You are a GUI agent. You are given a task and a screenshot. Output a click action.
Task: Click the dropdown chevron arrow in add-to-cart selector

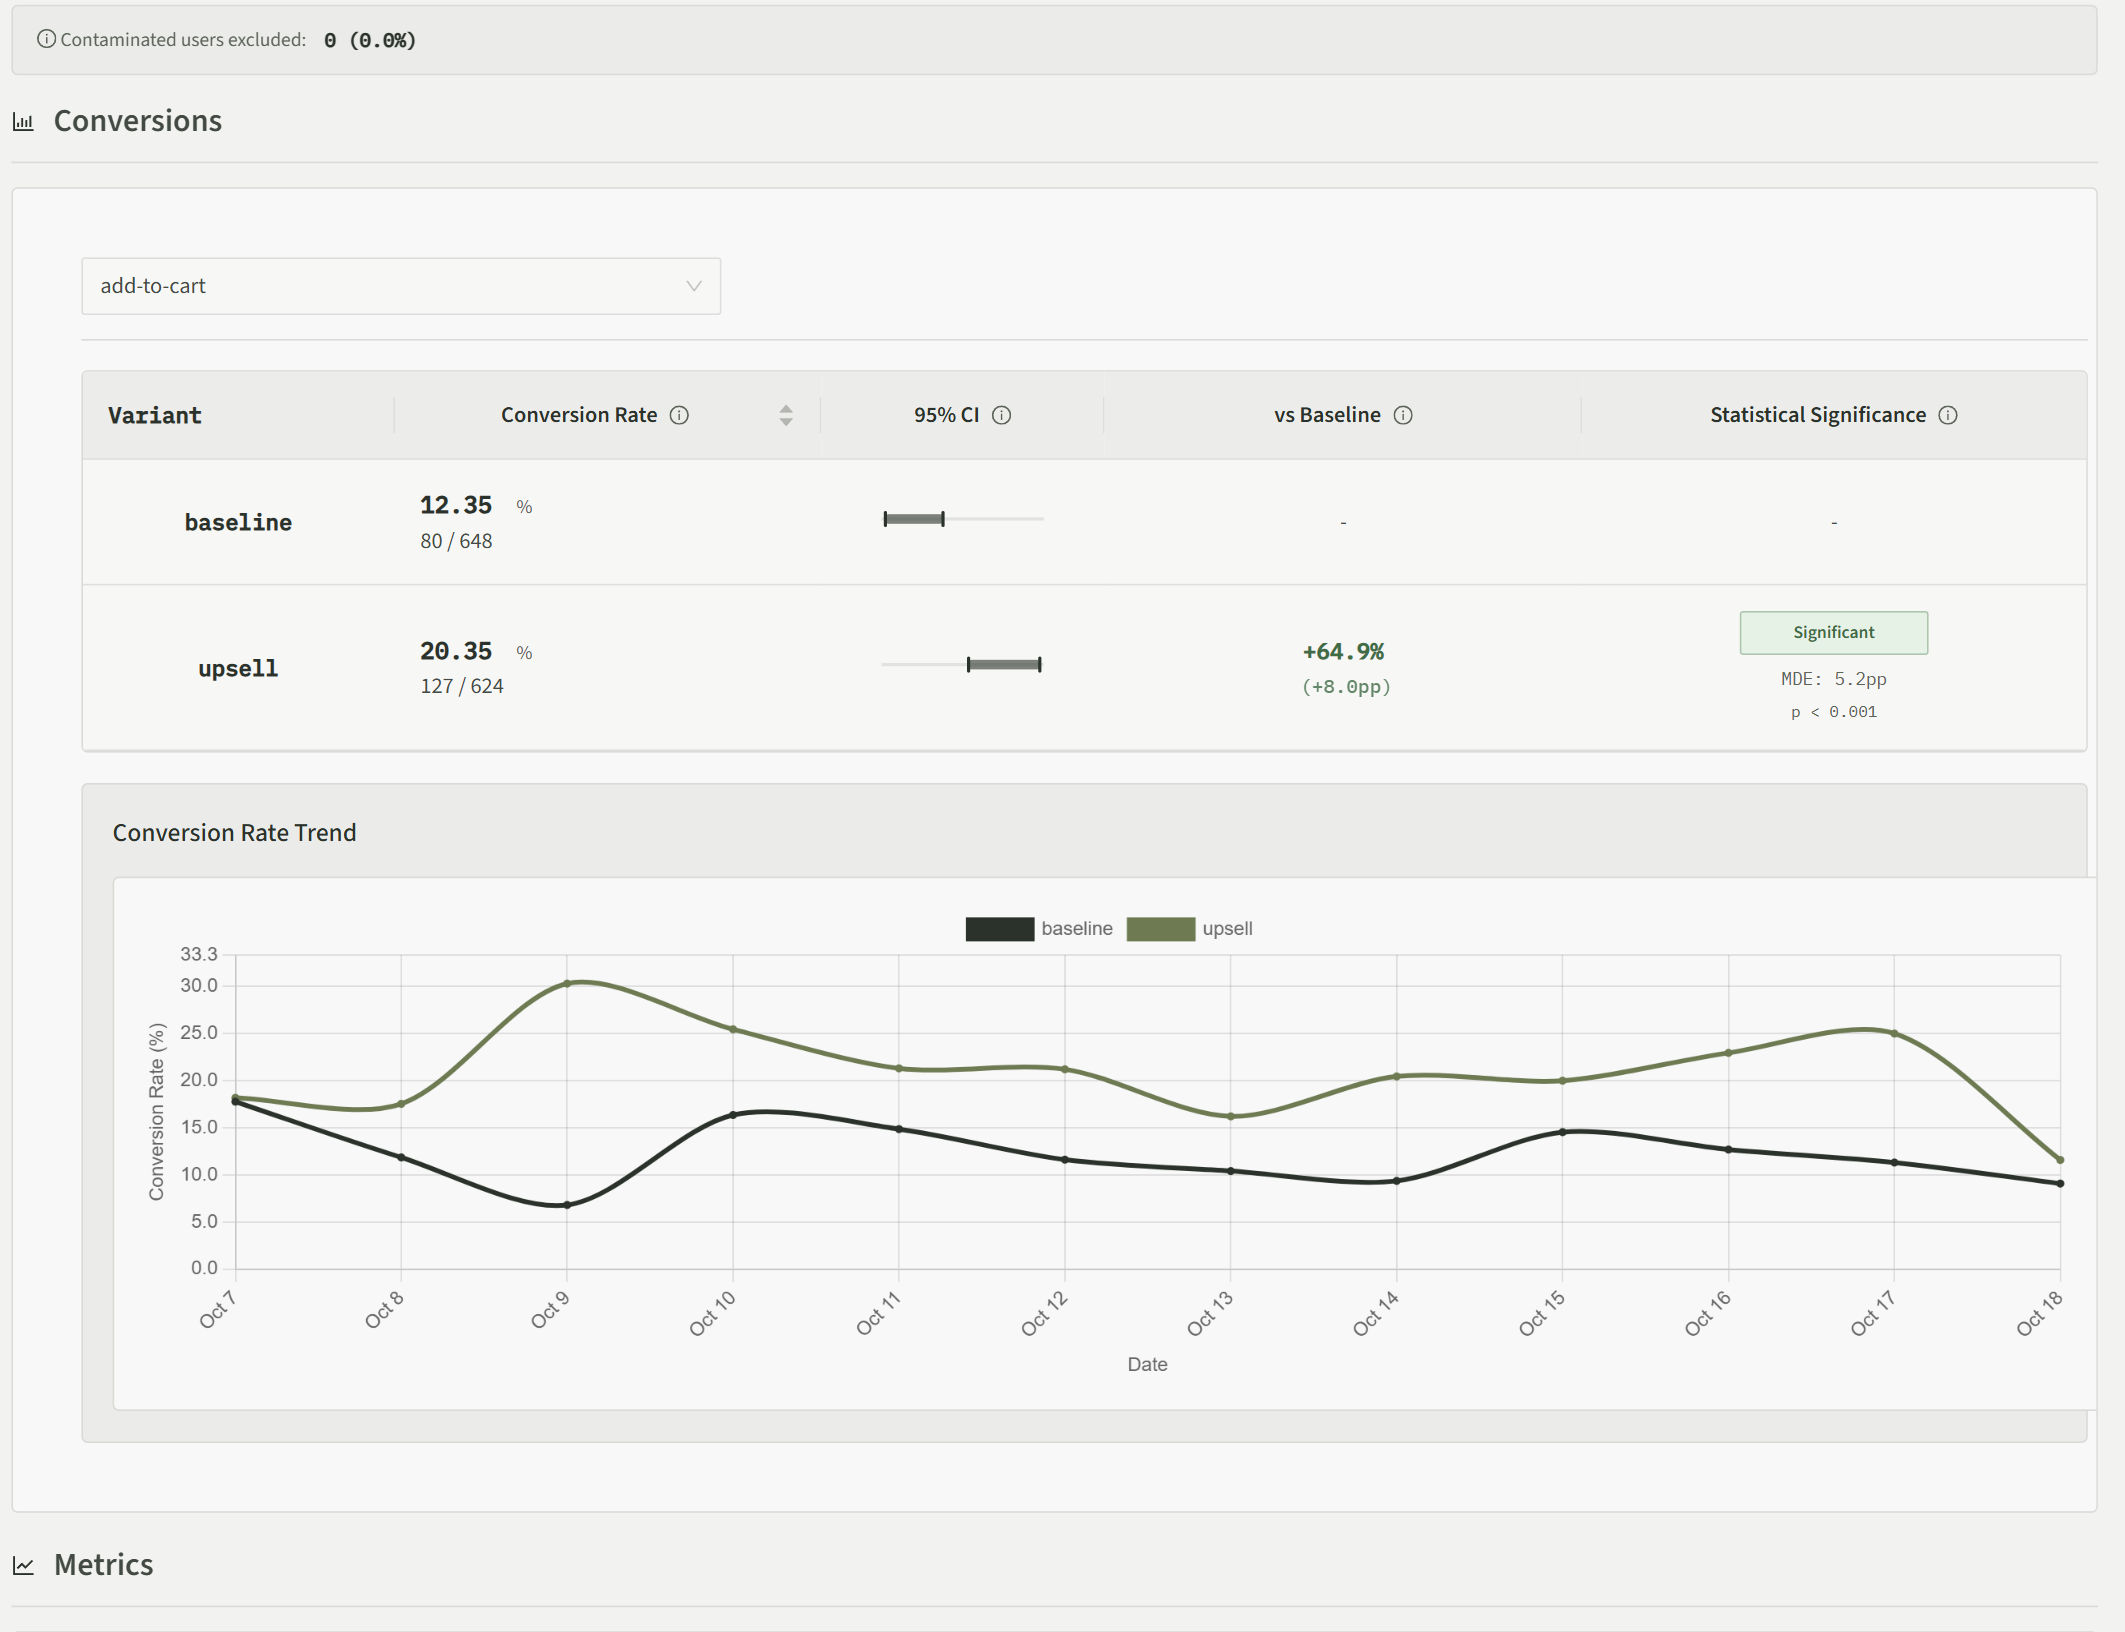[x=693, y=286]
